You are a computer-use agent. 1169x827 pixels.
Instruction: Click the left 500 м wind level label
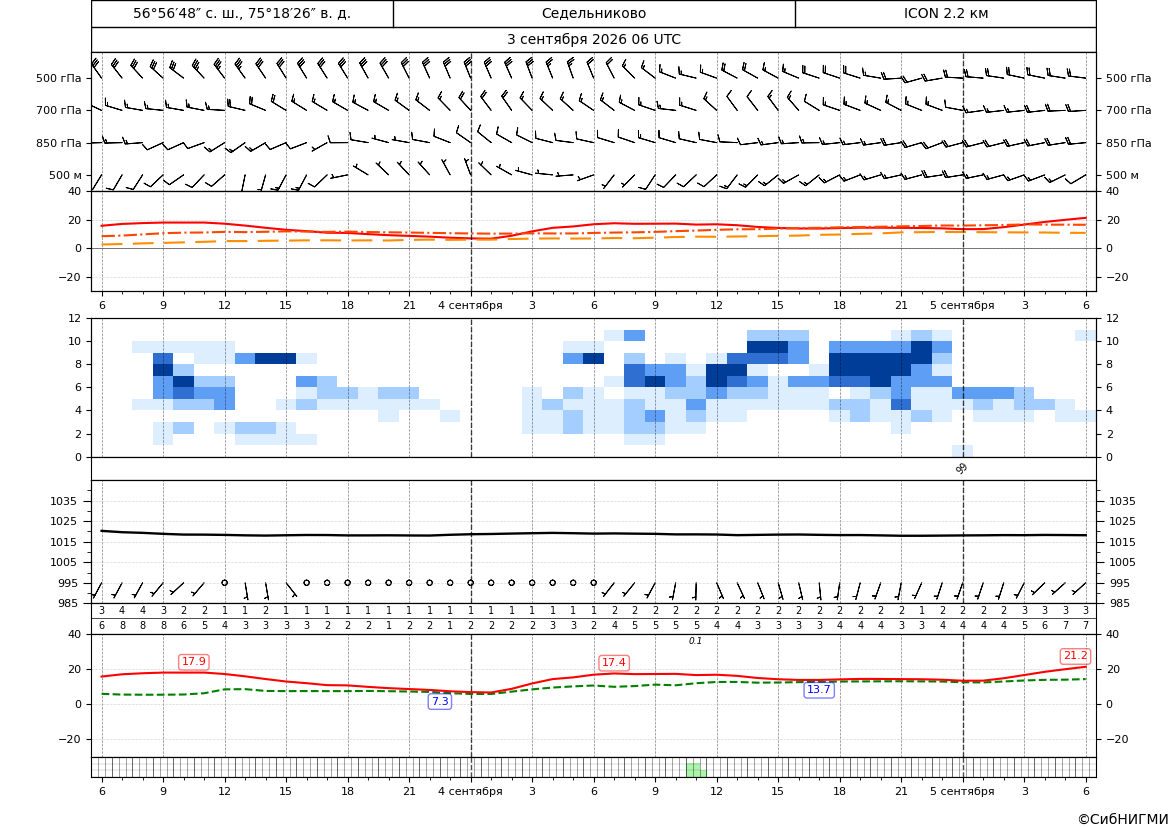point(66,175)
